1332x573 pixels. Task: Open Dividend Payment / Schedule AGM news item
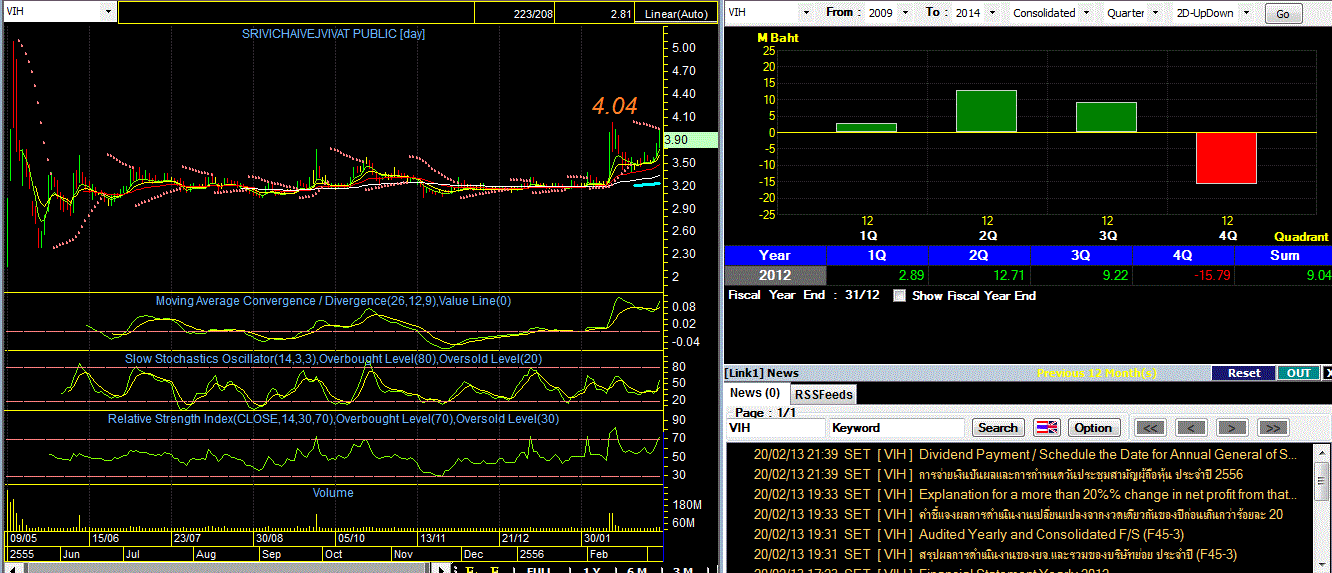click(1107, 454)
